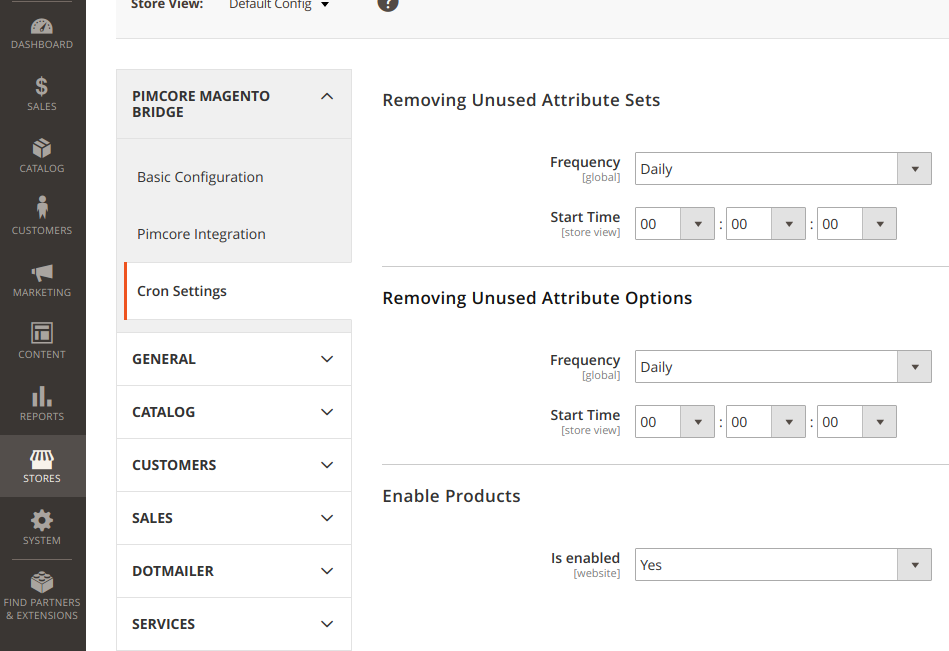Click the help question mark icon
The image size is (949, 651).
pyautogui.click(x=388, y=4)
